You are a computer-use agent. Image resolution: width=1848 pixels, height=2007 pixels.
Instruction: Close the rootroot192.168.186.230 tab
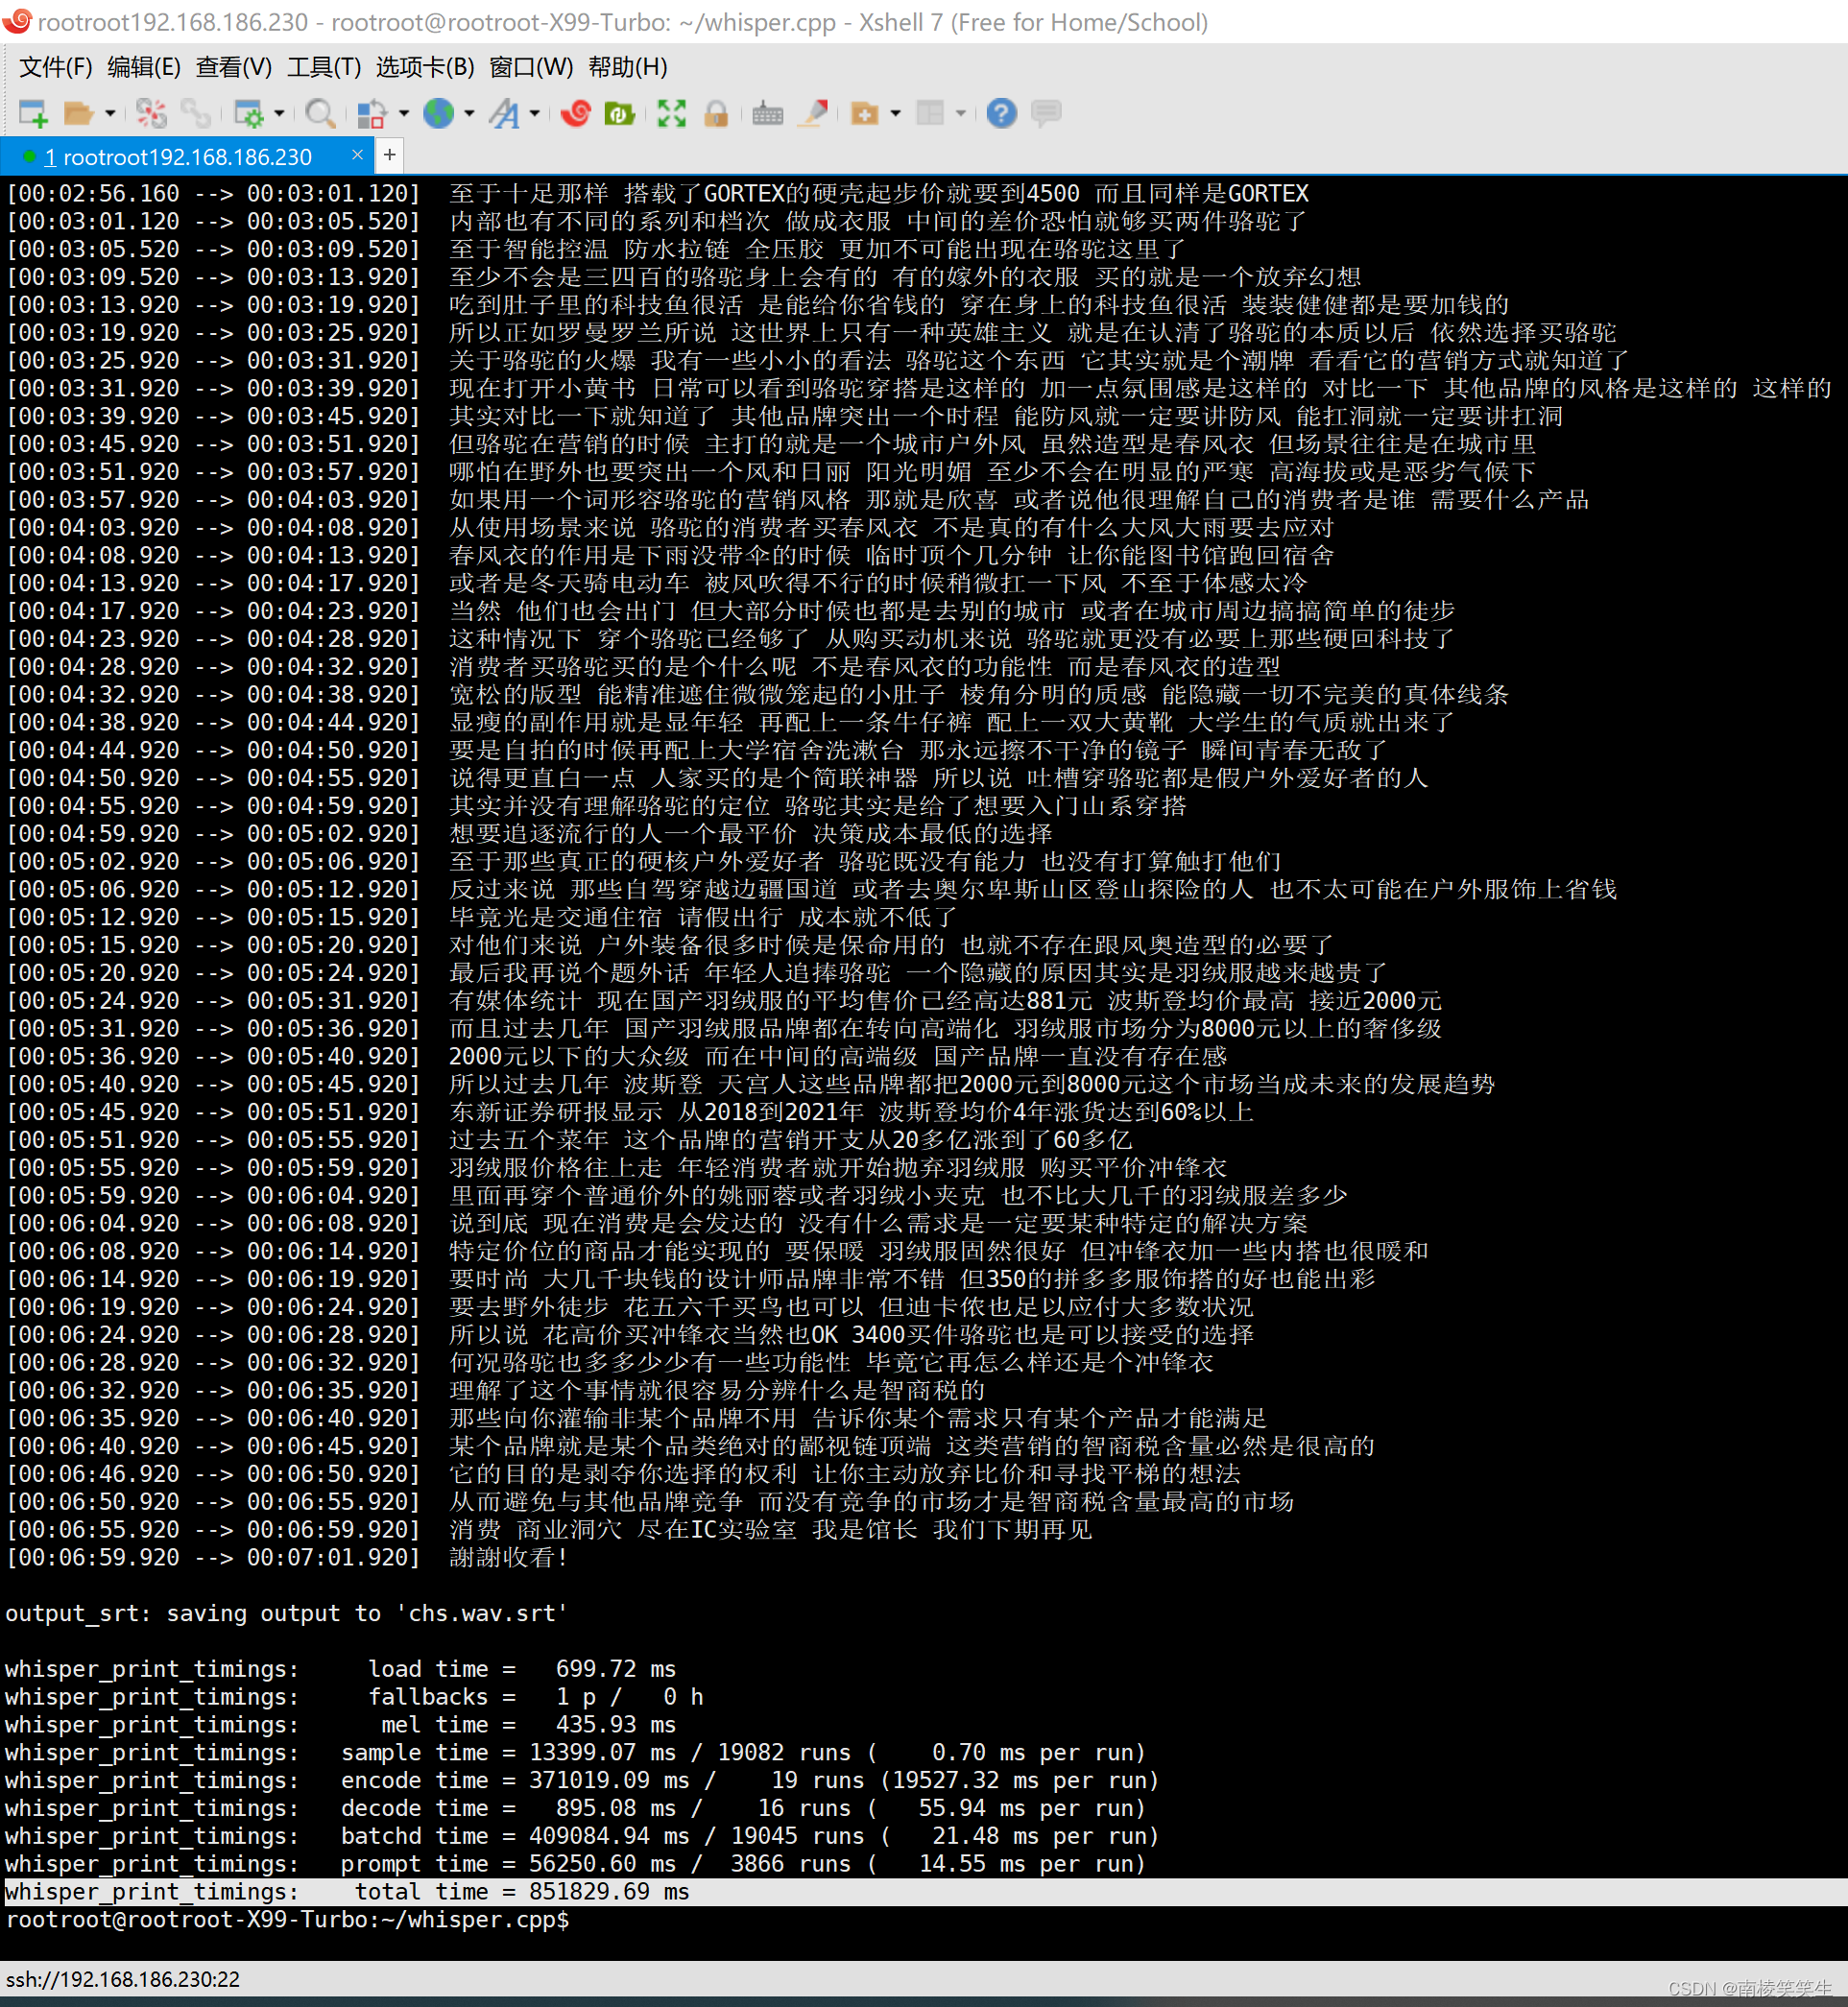coord(357,155)
